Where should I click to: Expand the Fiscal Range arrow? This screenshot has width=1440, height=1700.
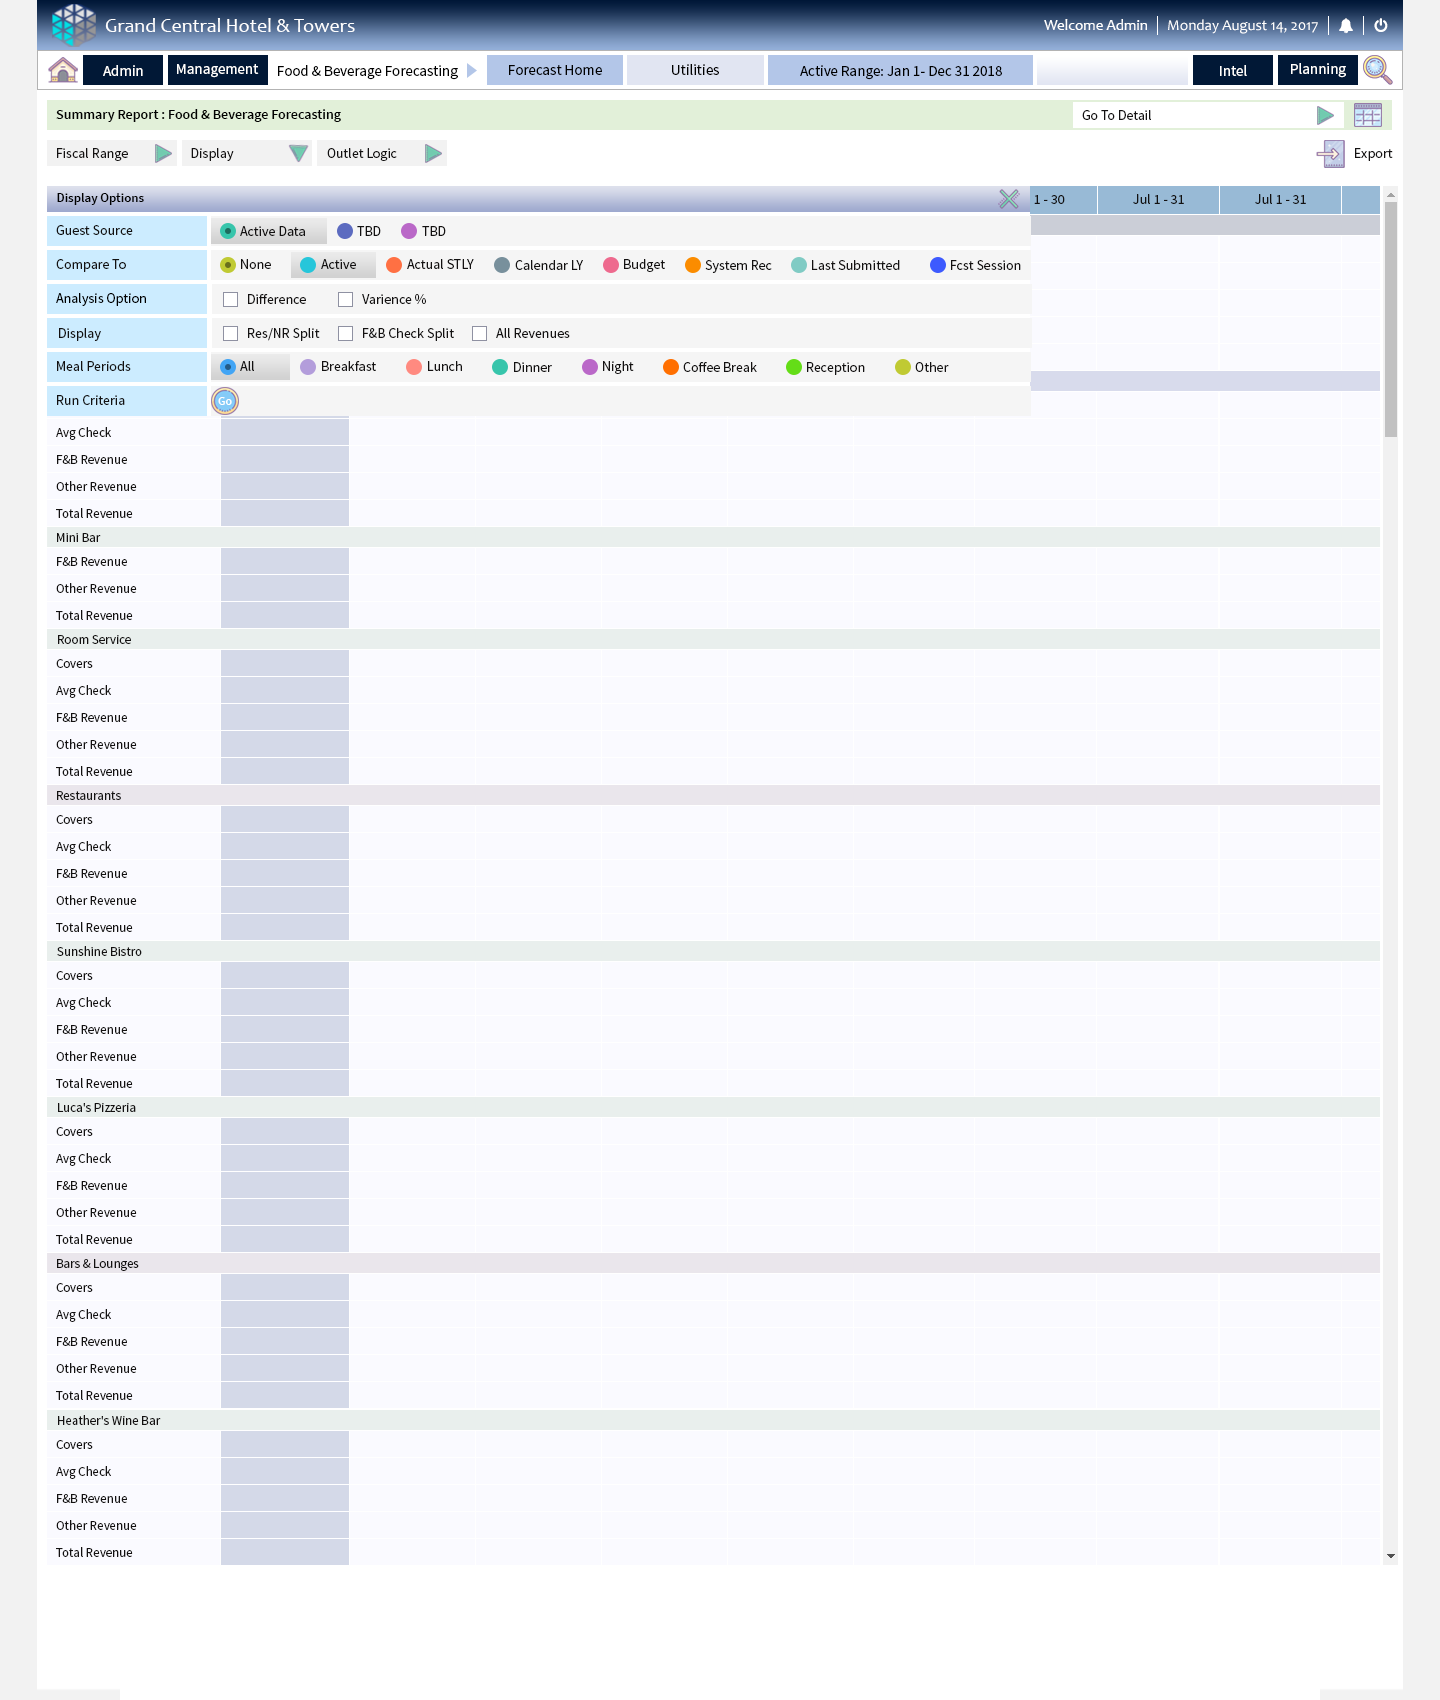point(163,154)
